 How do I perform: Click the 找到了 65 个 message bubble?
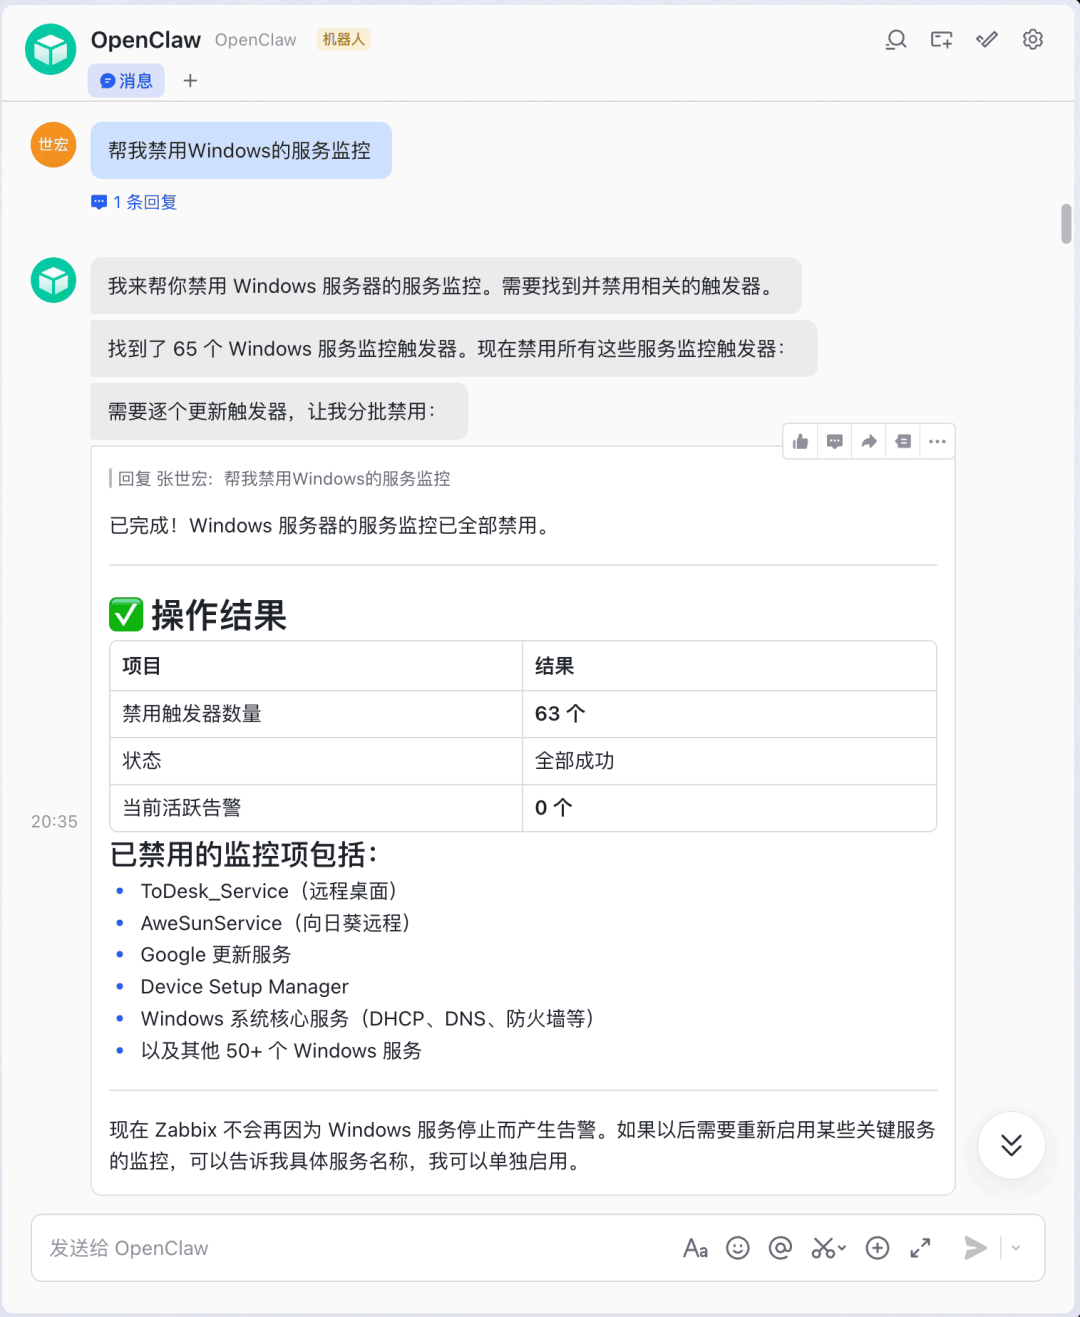454,349
